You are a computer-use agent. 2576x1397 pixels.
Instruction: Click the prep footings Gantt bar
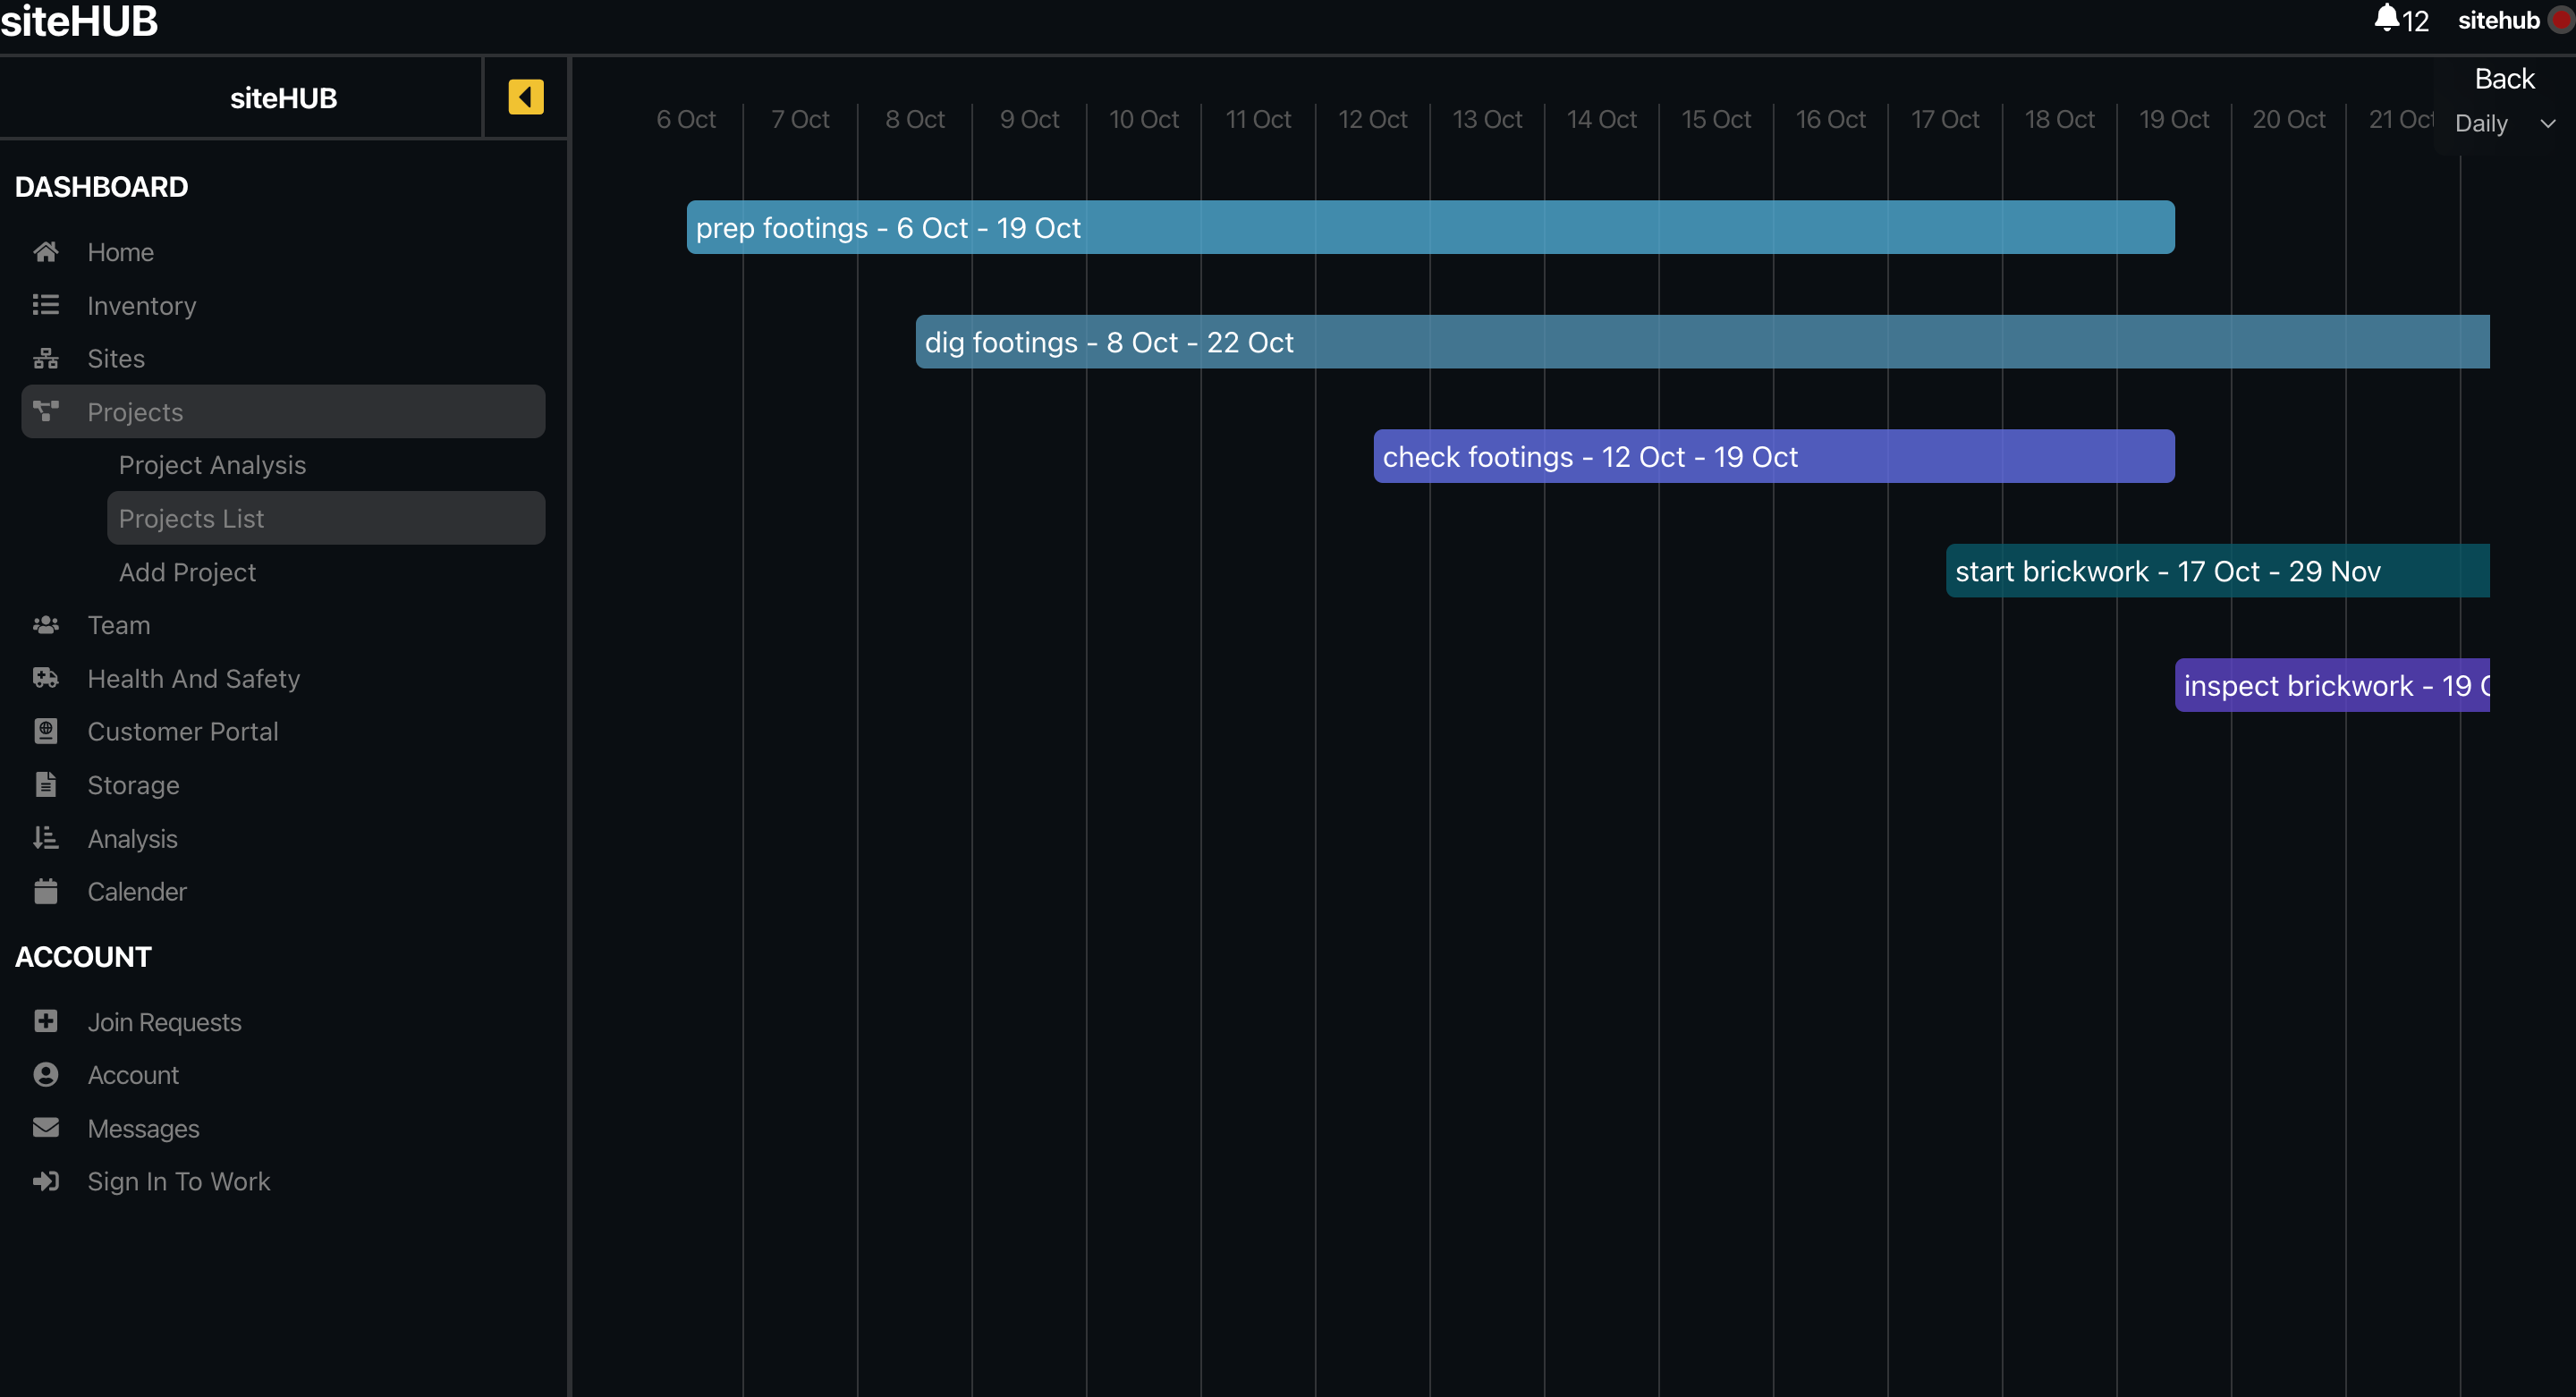[1429, 225]
